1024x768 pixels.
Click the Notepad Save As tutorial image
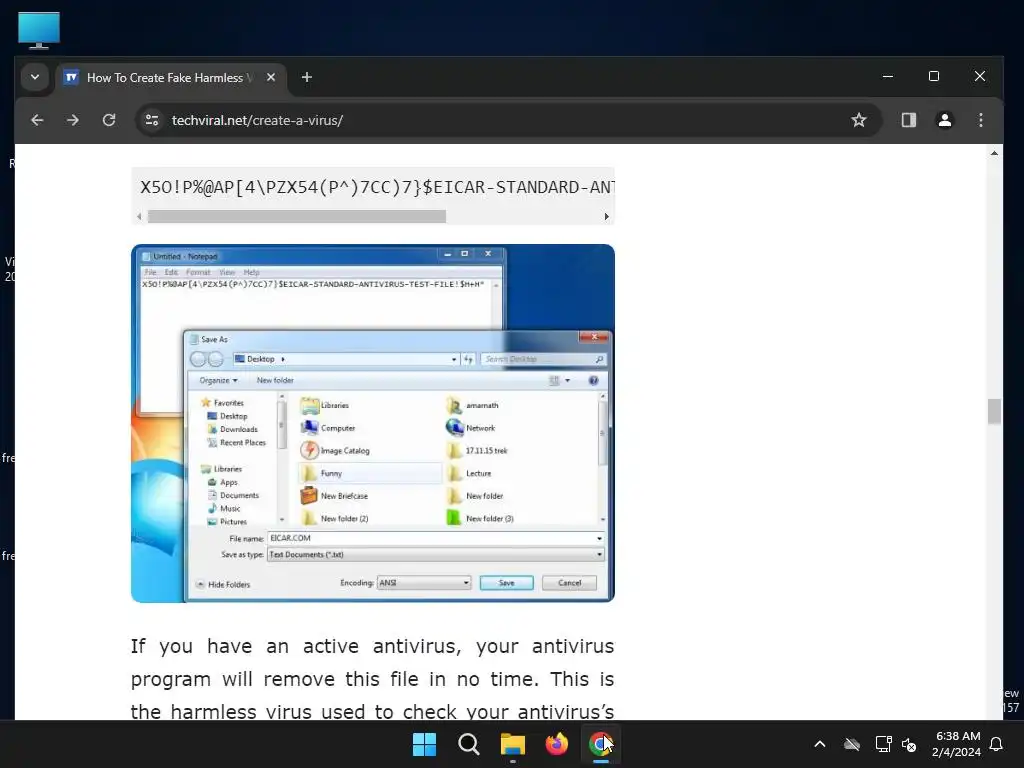coord(373,423)
